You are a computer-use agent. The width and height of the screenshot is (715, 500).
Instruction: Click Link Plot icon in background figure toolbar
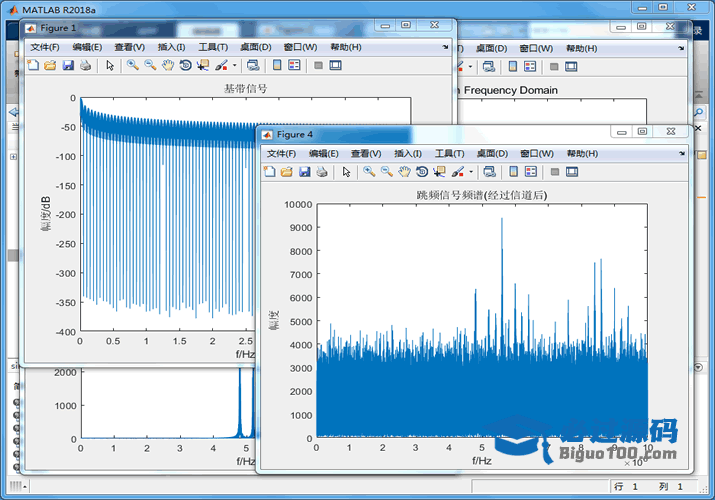click(x=489, y=67)
